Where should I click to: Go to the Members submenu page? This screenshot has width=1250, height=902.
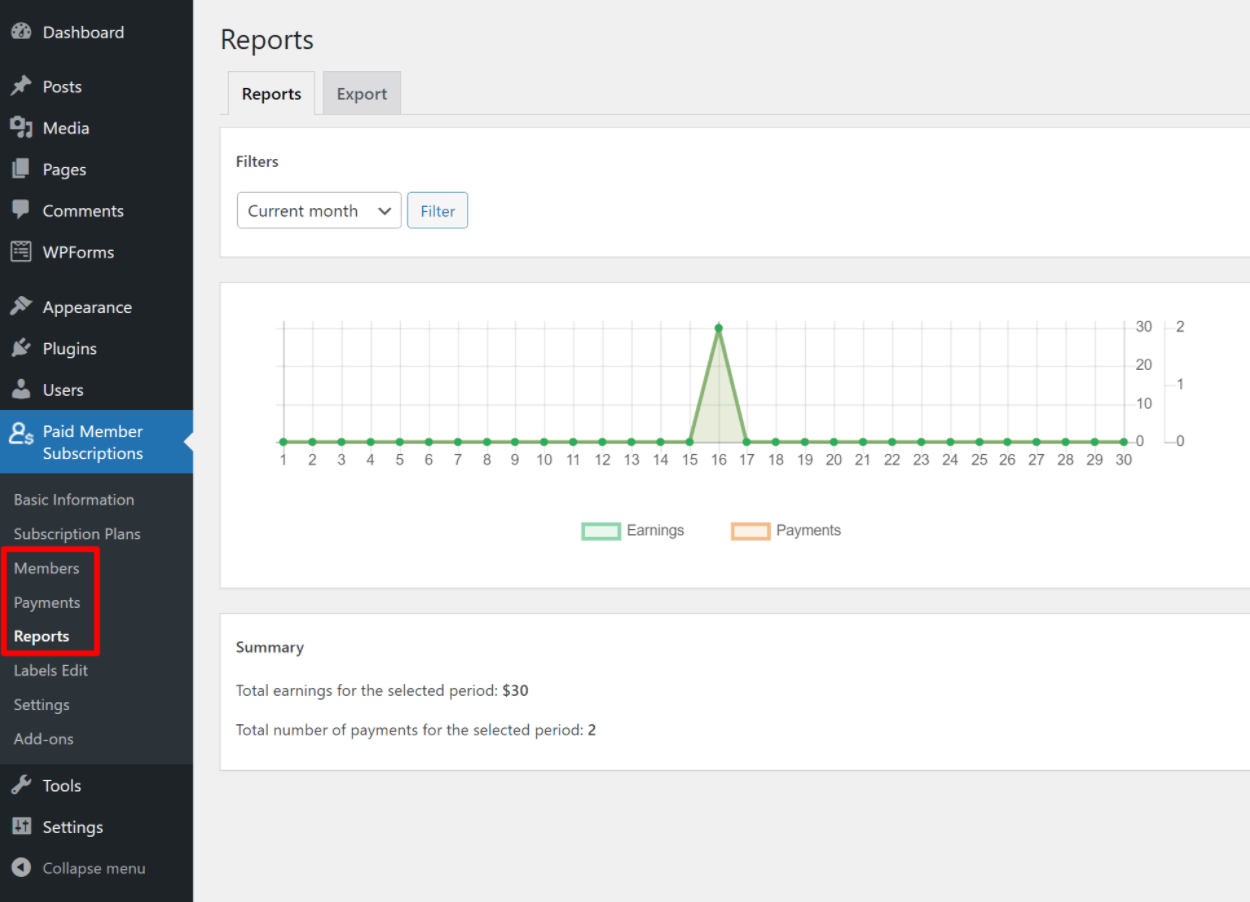[x=46, y=568]
